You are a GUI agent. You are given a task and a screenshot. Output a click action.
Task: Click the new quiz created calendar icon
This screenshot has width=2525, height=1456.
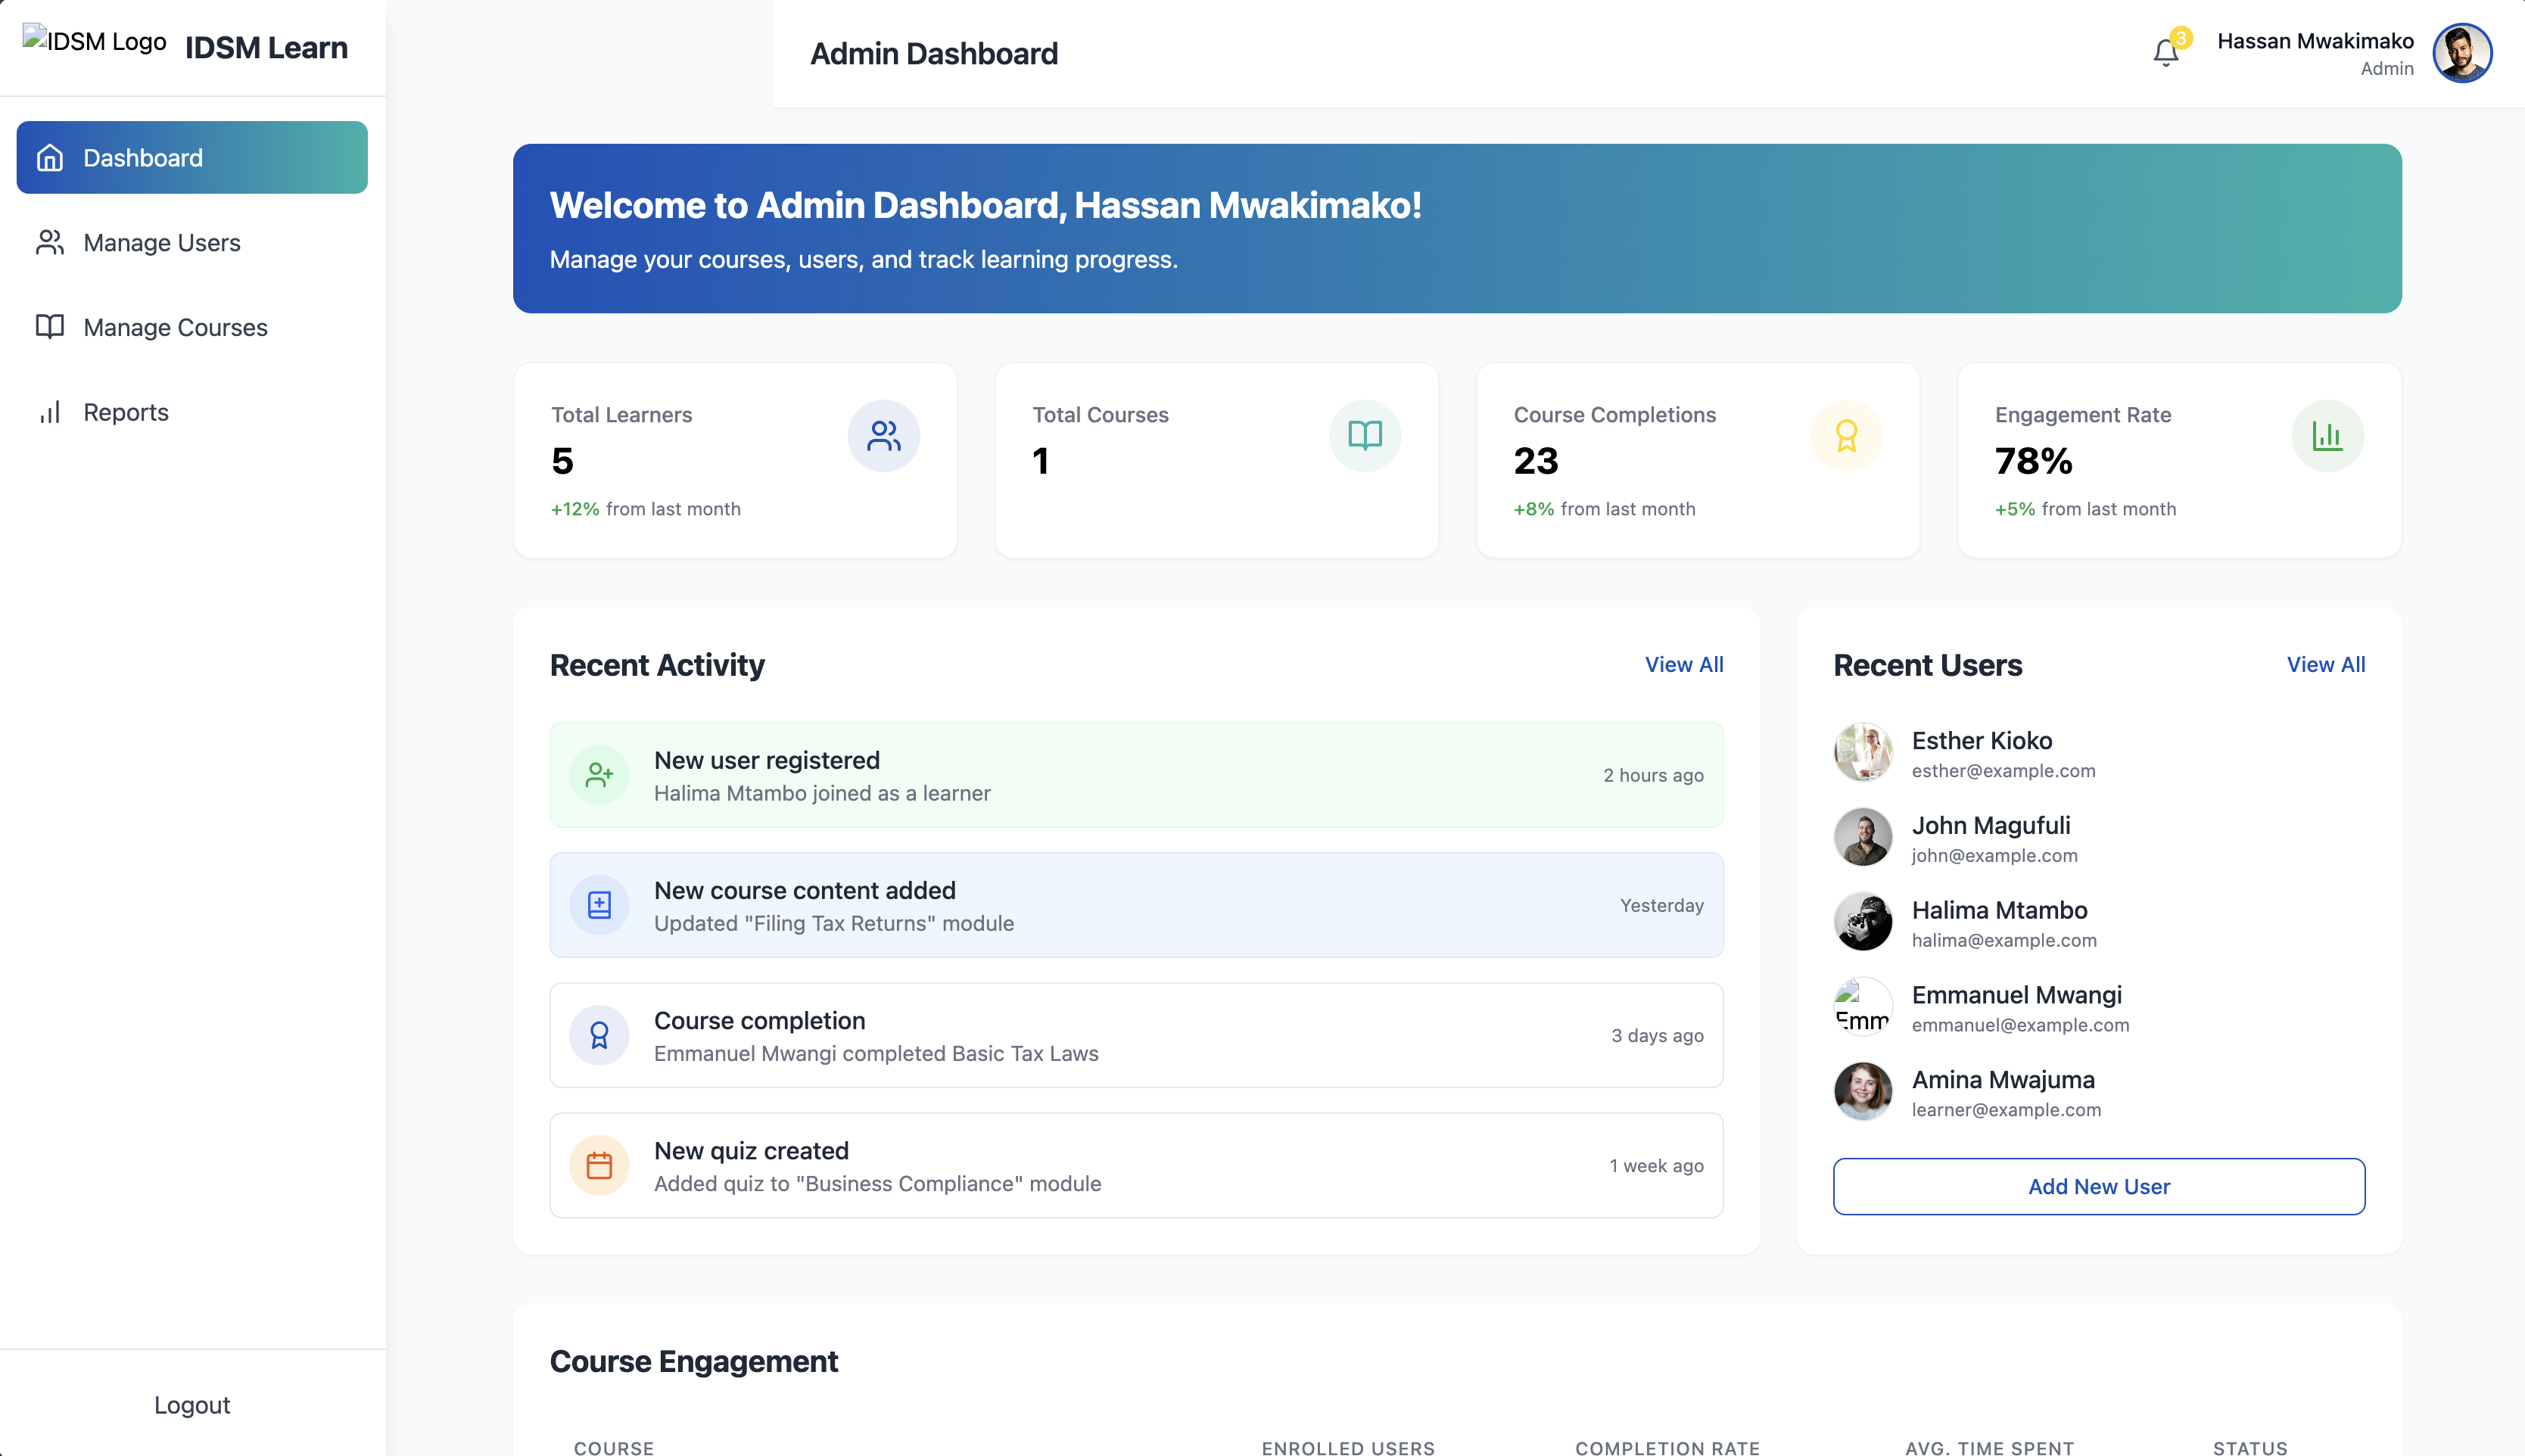(x=599, y=1165)
